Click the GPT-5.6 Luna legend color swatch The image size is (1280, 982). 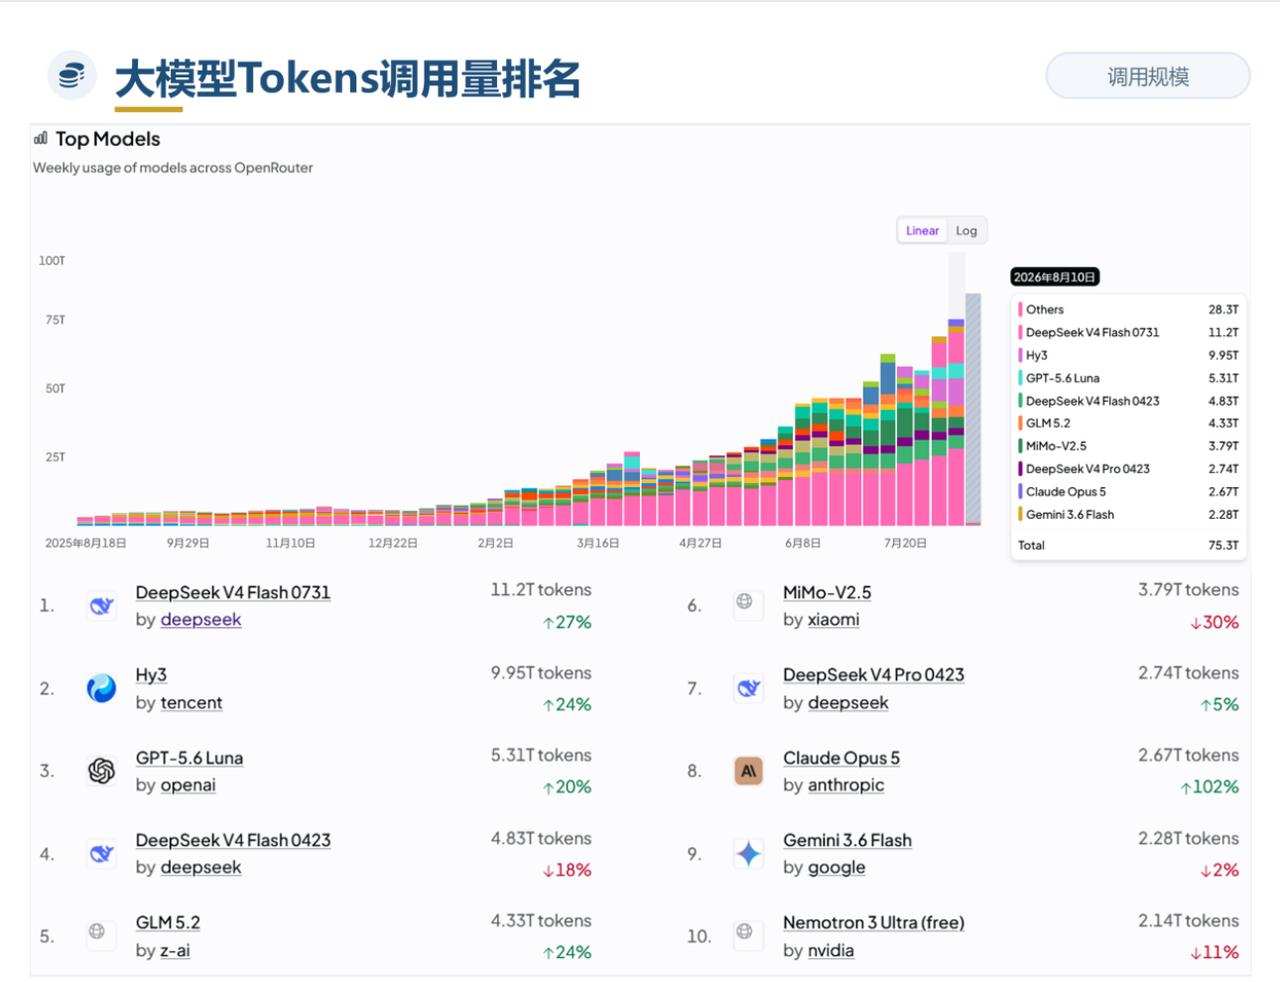(1020, 378)
